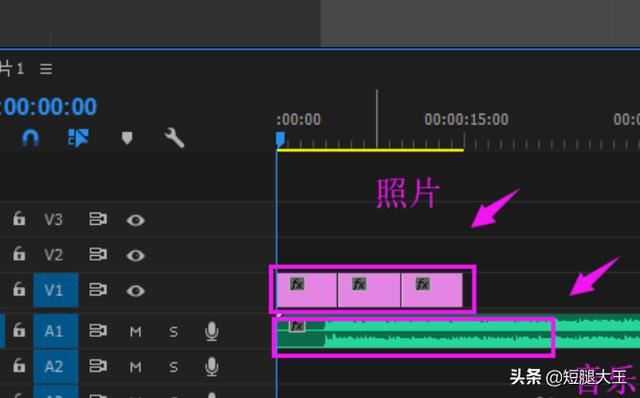
Task: Toggle lock on track V2
Action: point(19,254)
